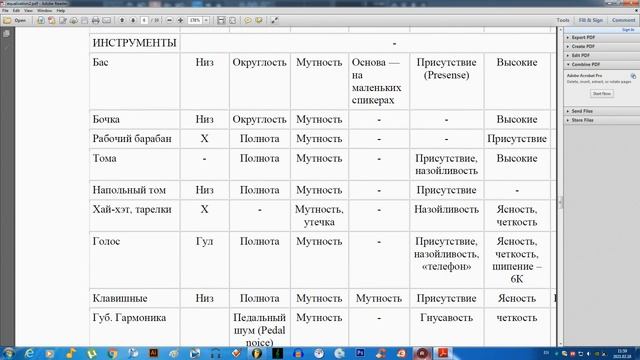Click the Fit width scrolling icon
The width and height of the screenshot is (640, 360).
pos(221,20)
